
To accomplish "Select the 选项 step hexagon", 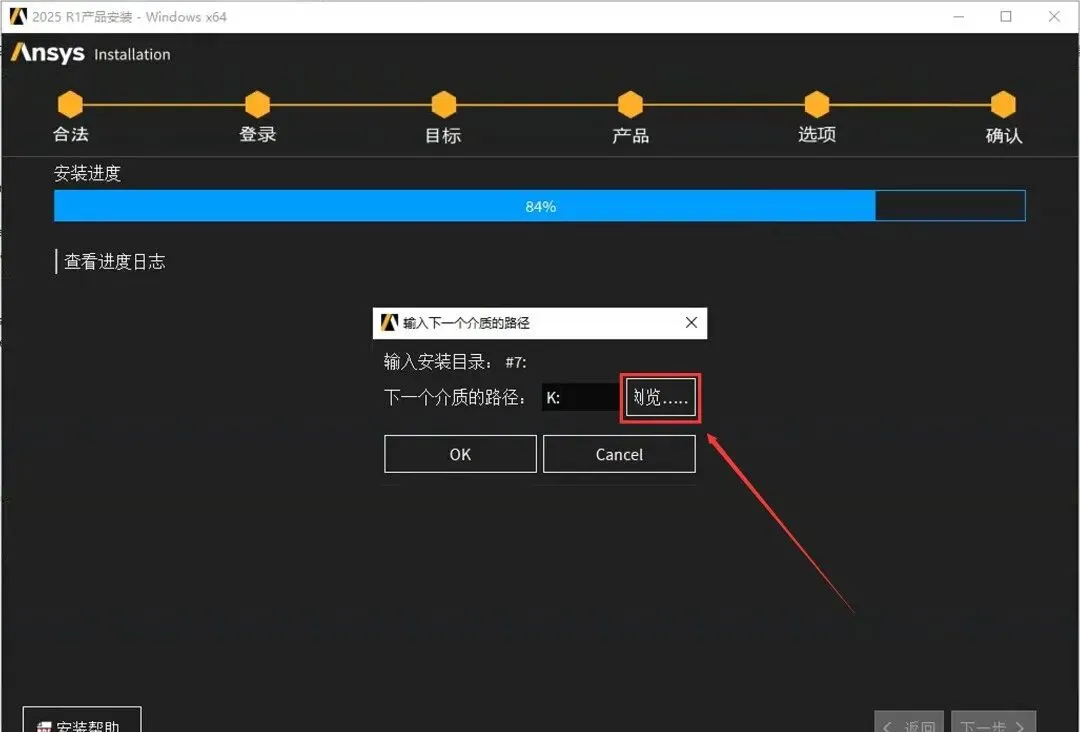I will pos(817,105).
